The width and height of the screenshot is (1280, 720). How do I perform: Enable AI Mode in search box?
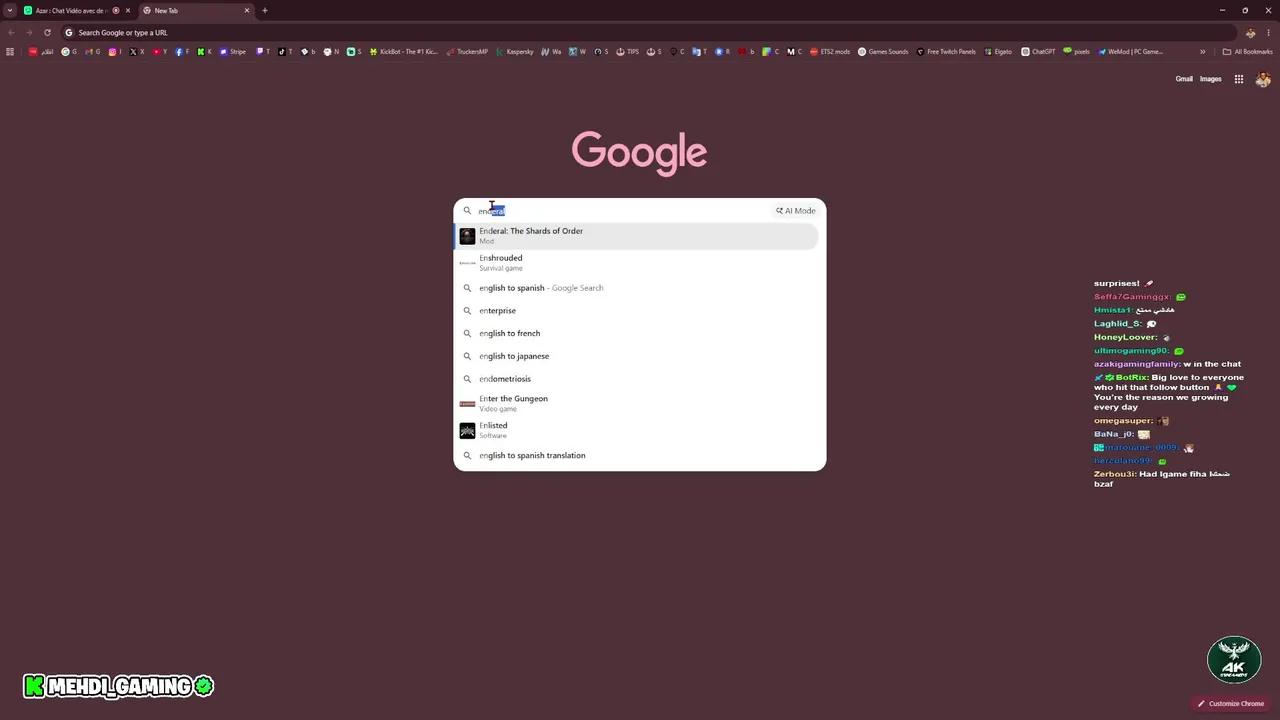pyautogui.click(x=796, y=211)
